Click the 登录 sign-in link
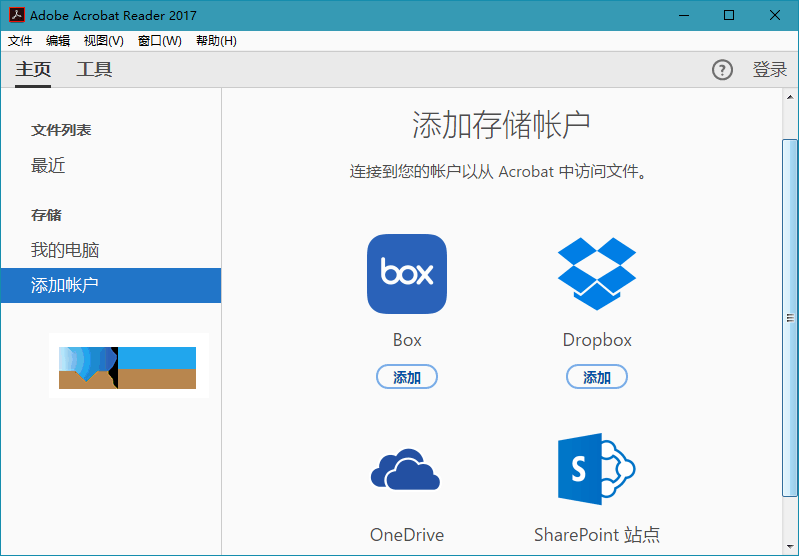Viewport: 799px width, 556px height. pos(769,70)
